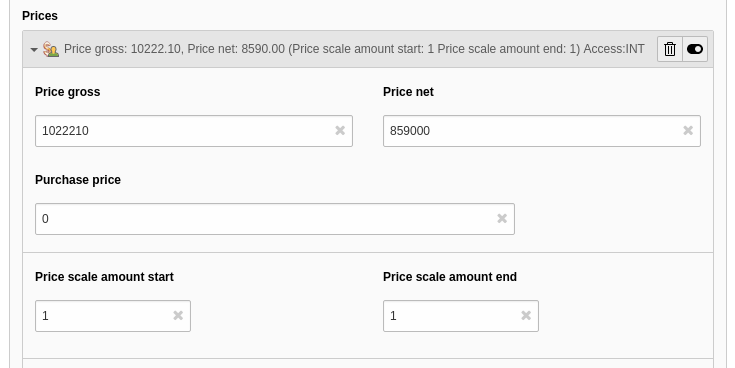Screen dimensions: 735x368
Task: Click the price record header title text
Action: [x=354, y=49]
